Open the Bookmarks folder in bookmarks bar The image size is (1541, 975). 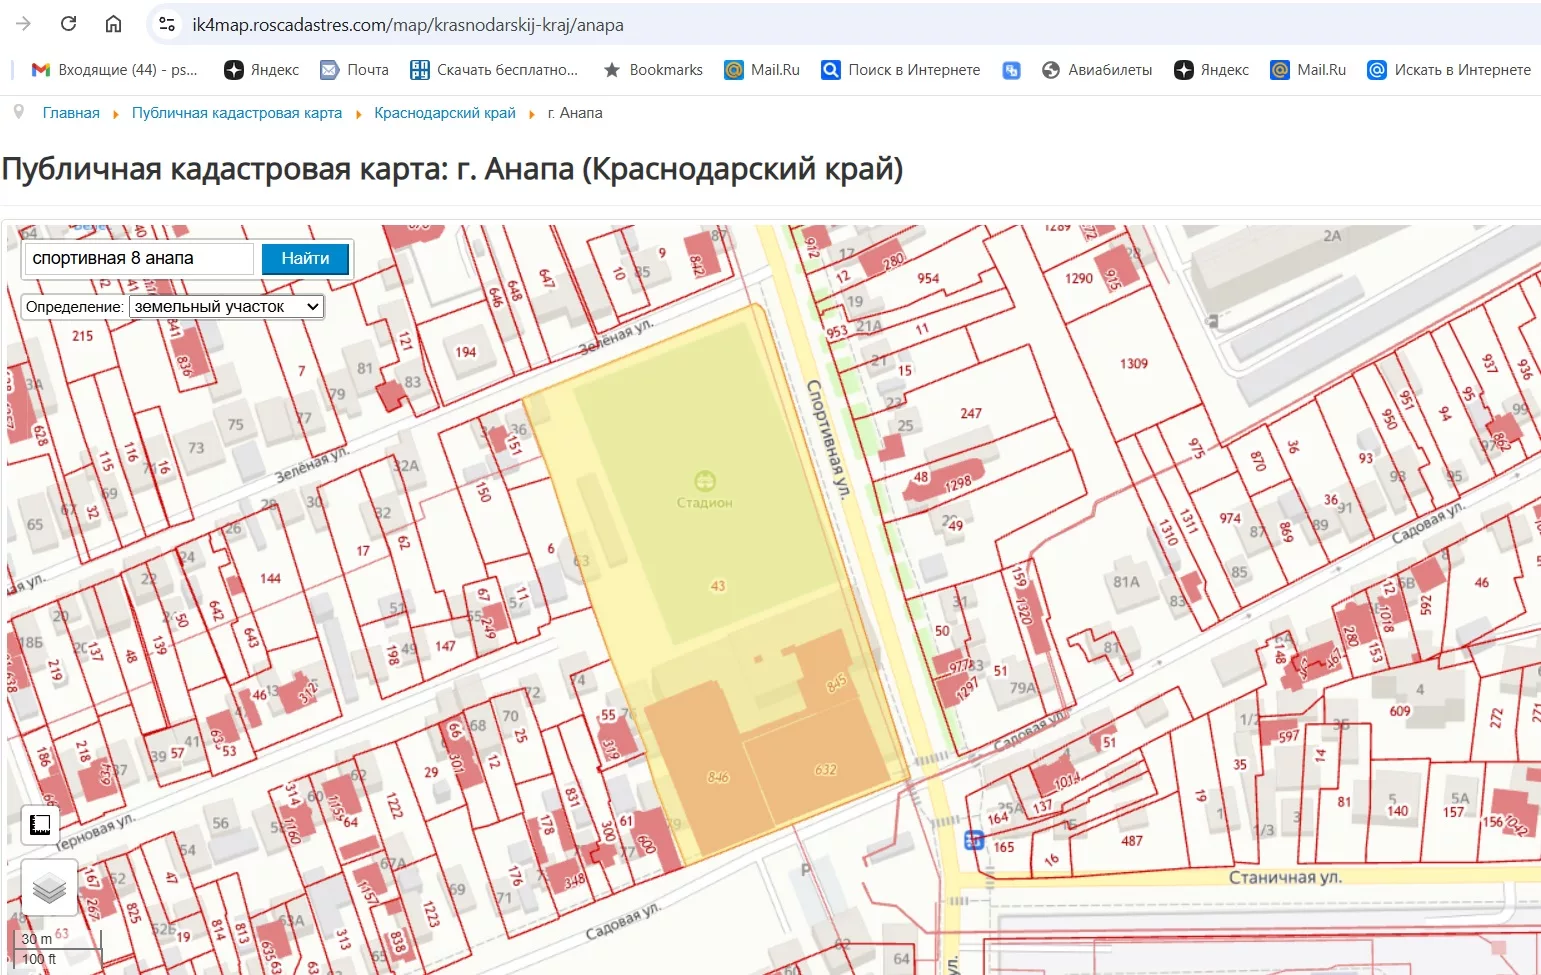pos(653,70)
